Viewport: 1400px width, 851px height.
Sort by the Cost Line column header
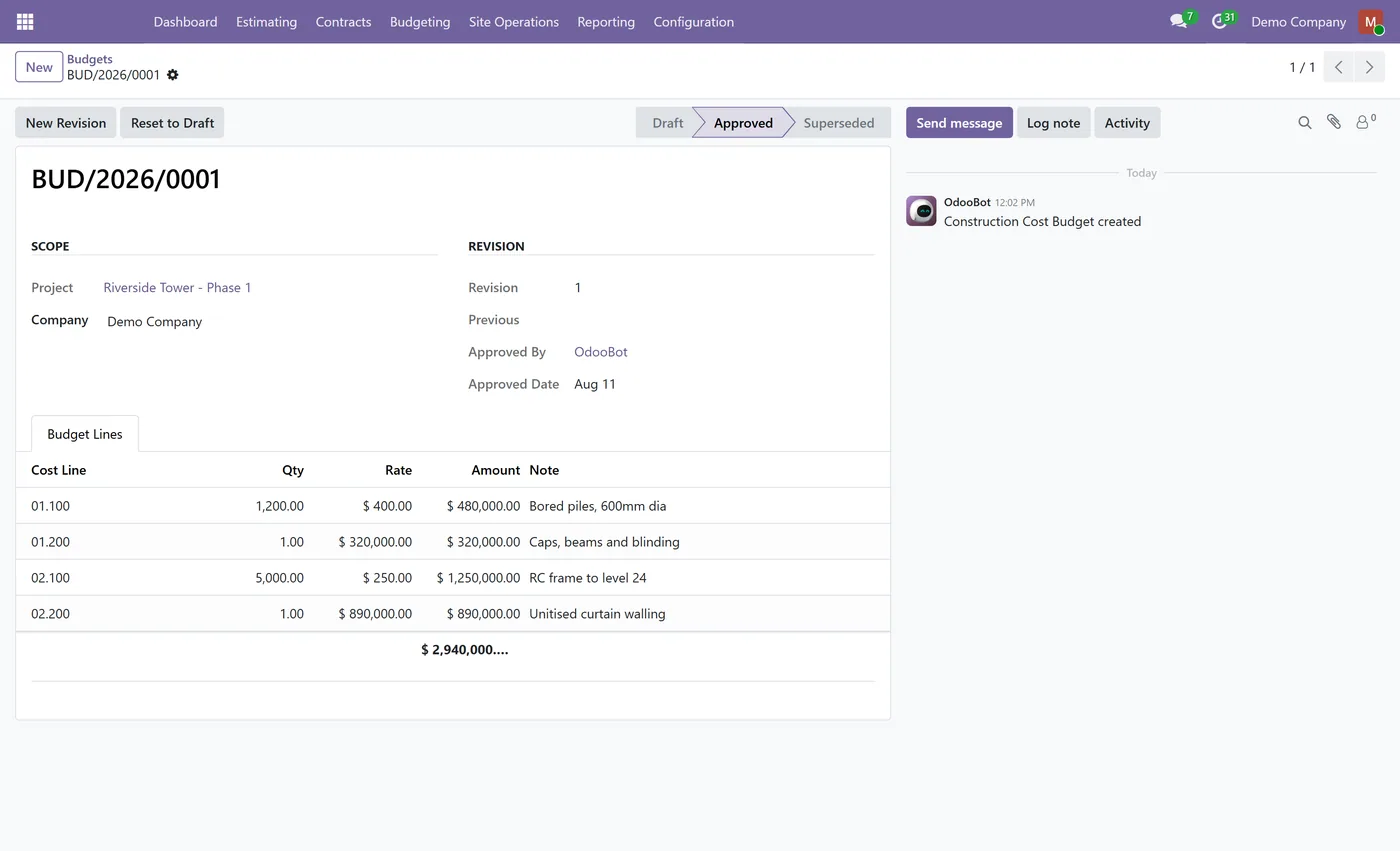(x=59, y=470)
